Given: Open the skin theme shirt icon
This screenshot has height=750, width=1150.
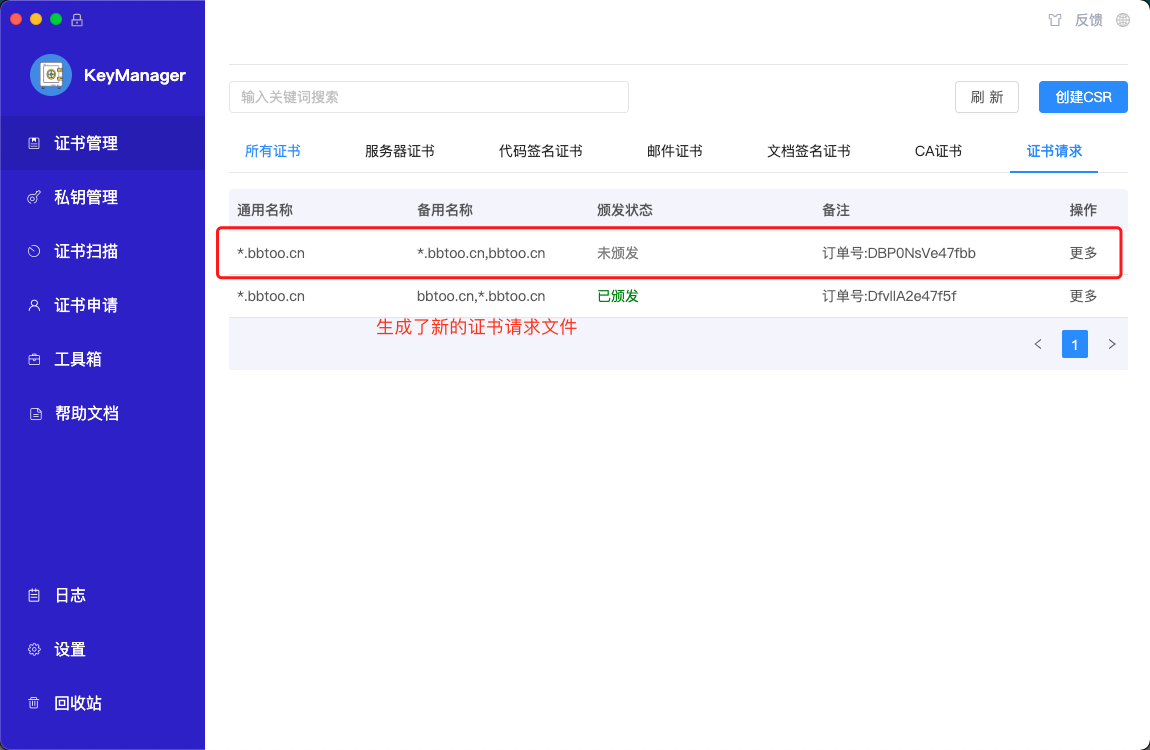Looking at the screenshot, I should coord(1054,20).
